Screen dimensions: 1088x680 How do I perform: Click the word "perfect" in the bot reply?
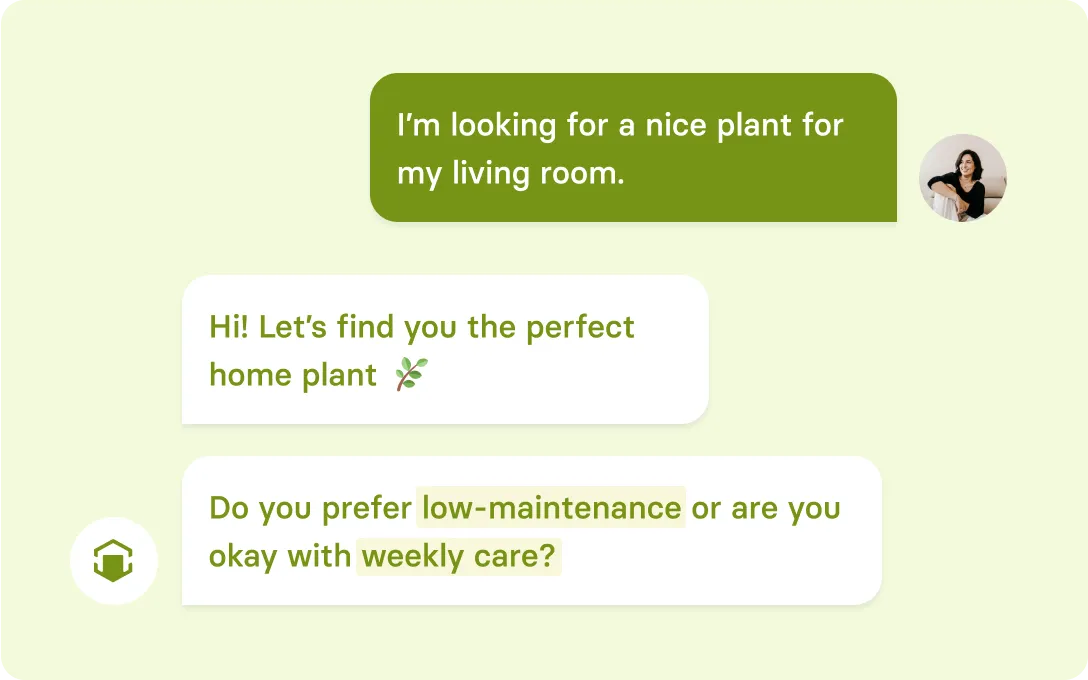coord(580,327)
